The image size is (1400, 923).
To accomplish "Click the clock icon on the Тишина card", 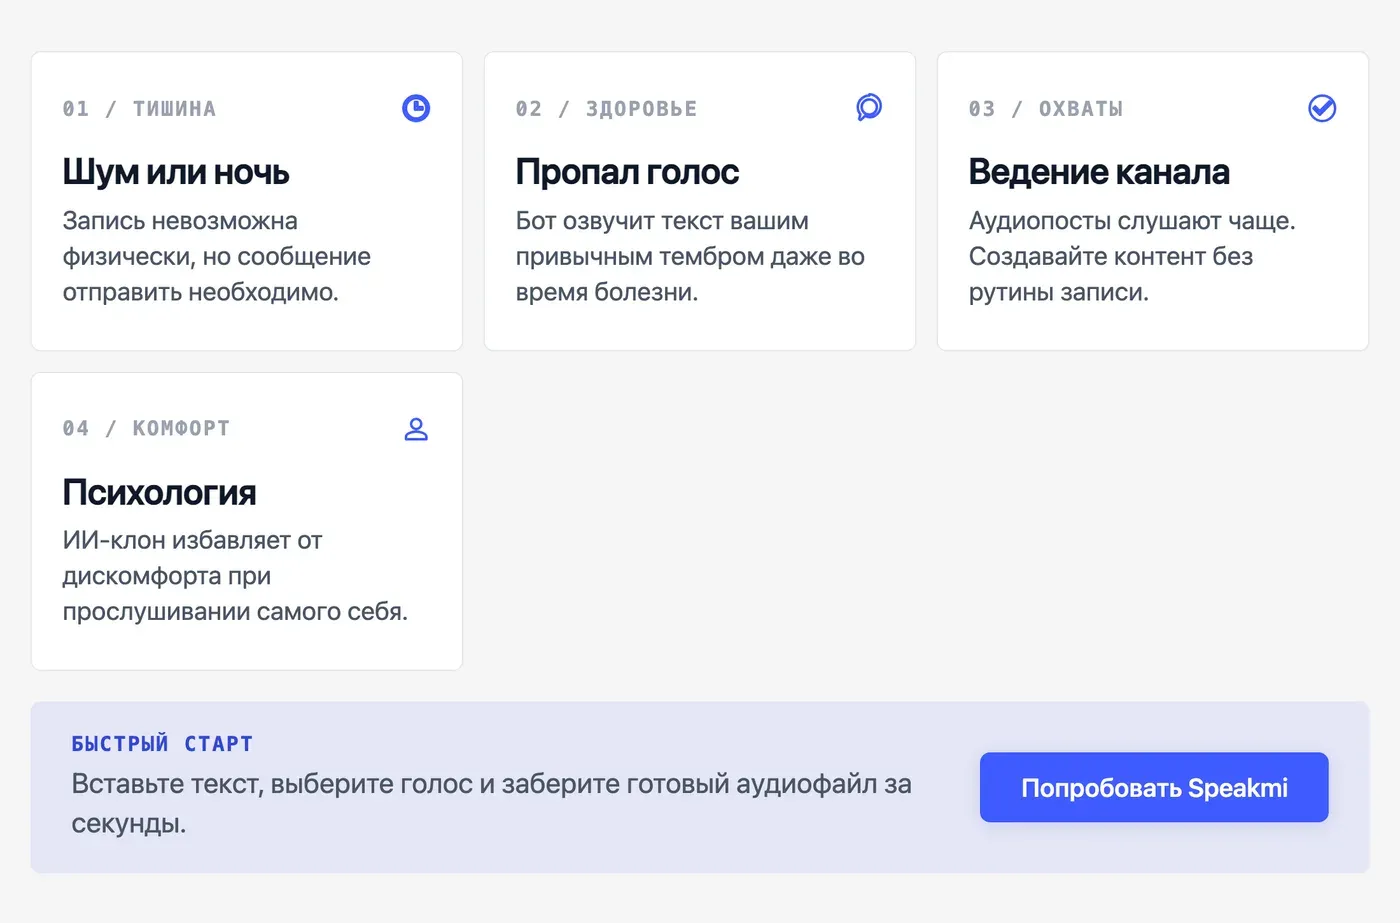I will pos(416,108).
